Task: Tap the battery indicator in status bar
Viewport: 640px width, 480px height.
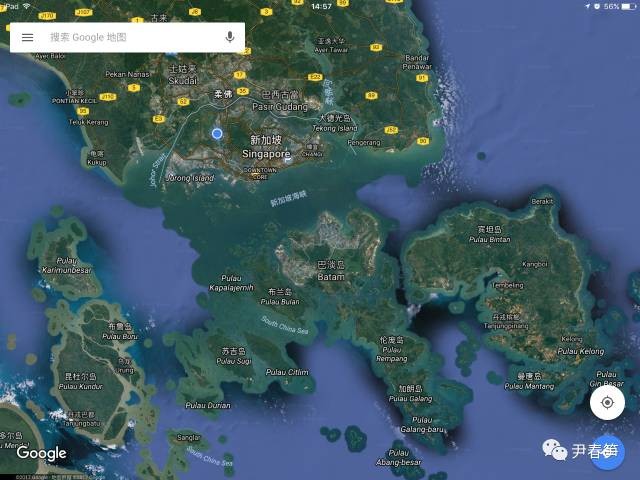Action: click(625, 6)
